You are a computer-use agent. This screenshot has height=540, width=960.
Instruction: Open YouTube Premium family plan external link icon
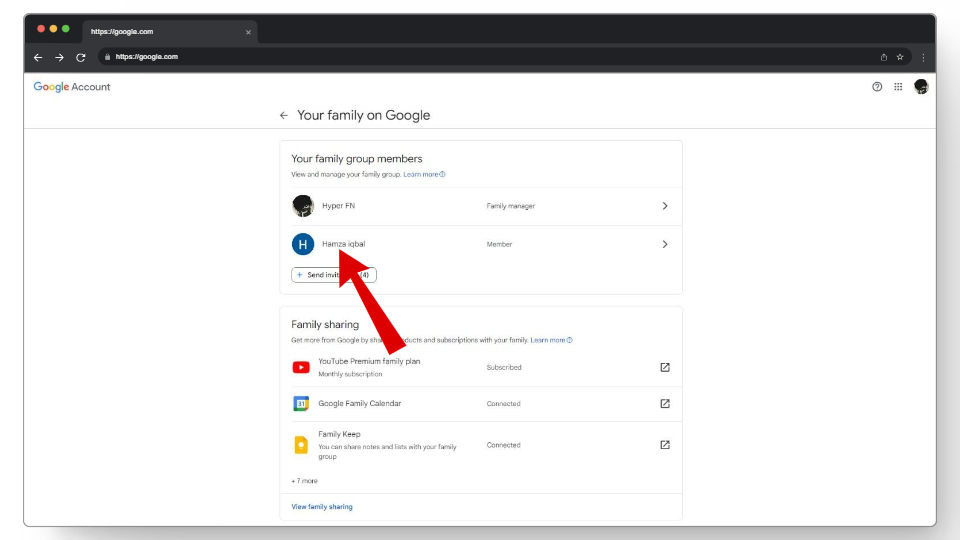click(665, 367)
